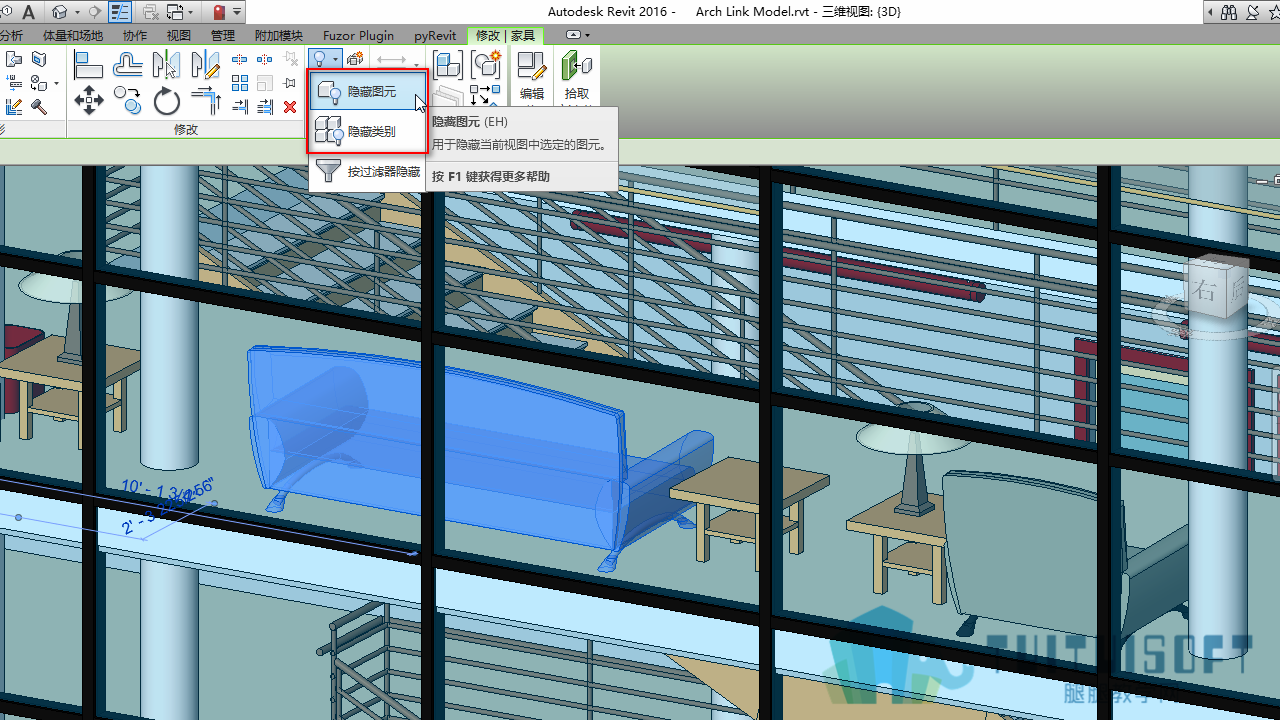Open Customize Quick Access Toolbar dropdown
Screen dimensions: 1280x720
238,13
